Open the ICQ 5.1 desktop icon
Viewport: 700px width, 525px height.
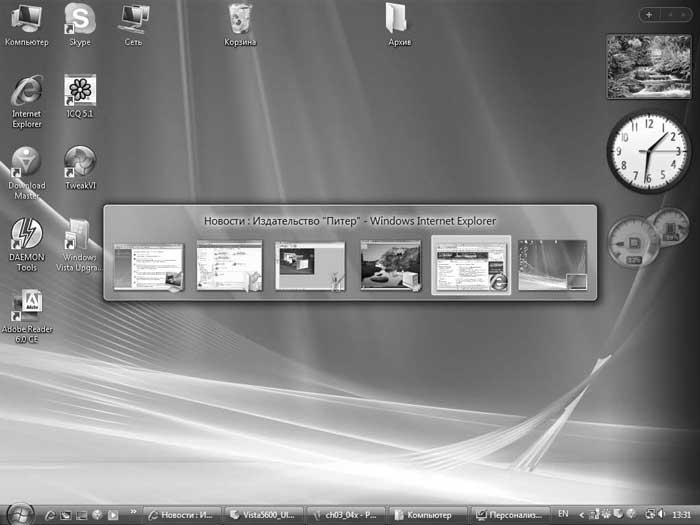[x=80, y=91]
